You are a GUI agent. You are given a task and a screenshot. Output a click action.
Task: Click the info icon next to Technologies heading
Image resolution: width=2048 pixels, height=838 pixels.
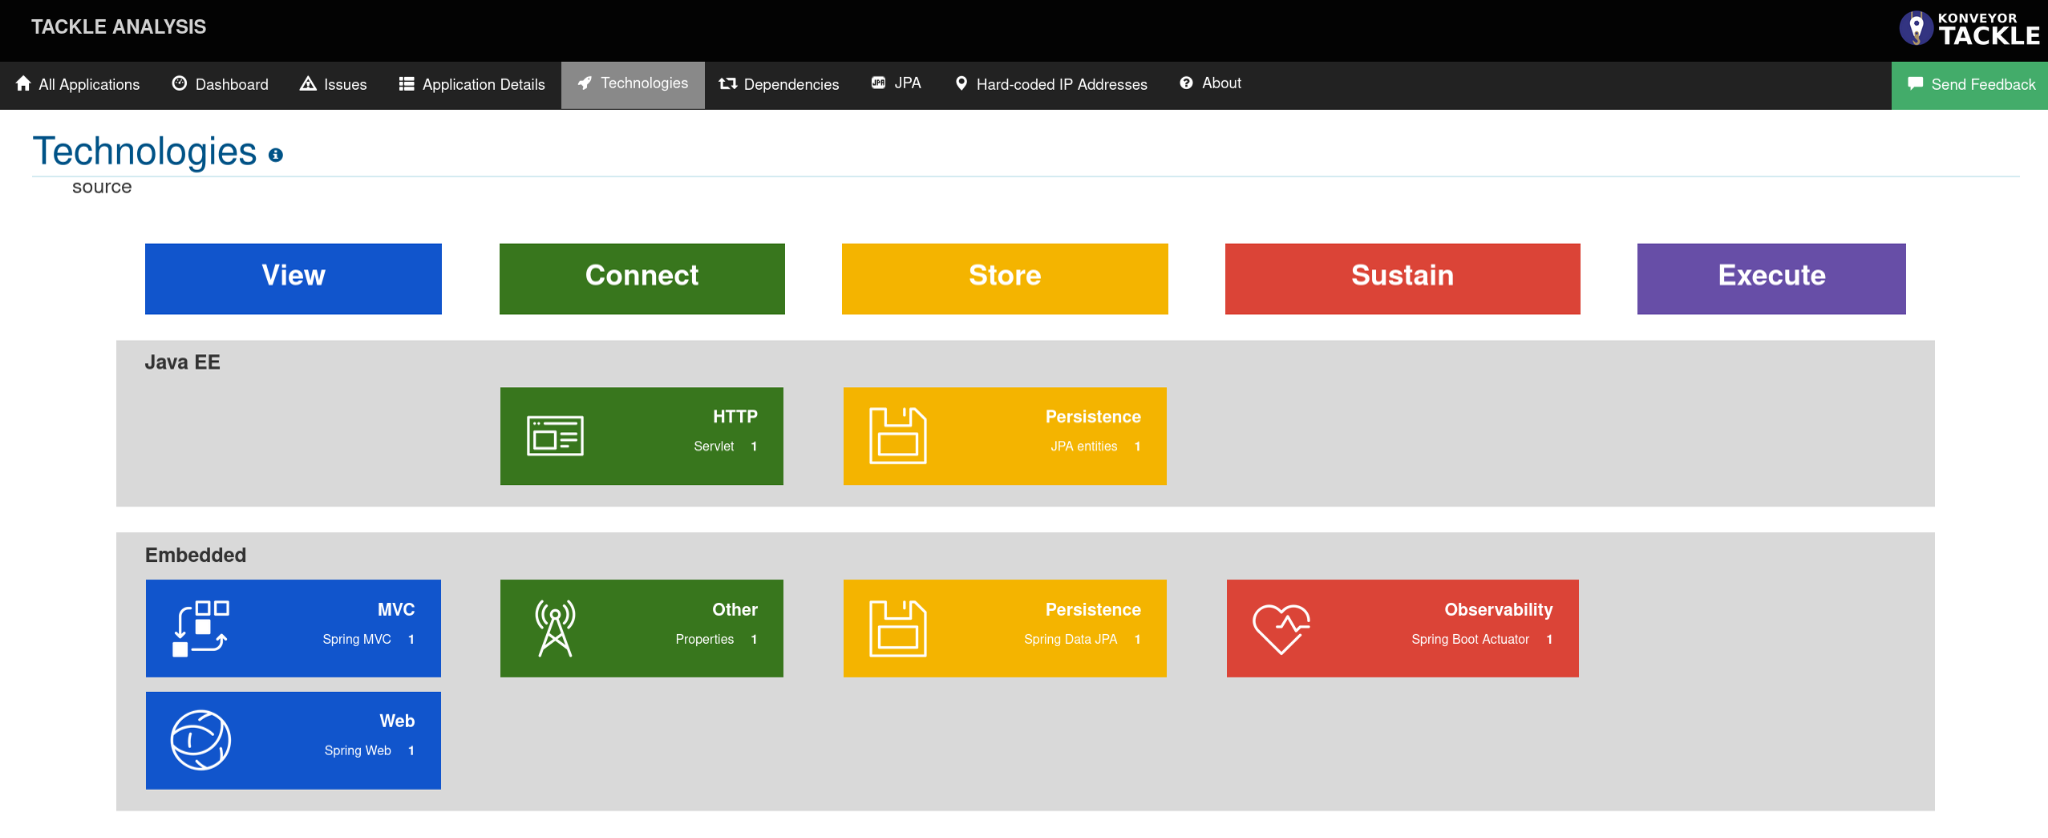pyautogui.click(x=276, y=155)
